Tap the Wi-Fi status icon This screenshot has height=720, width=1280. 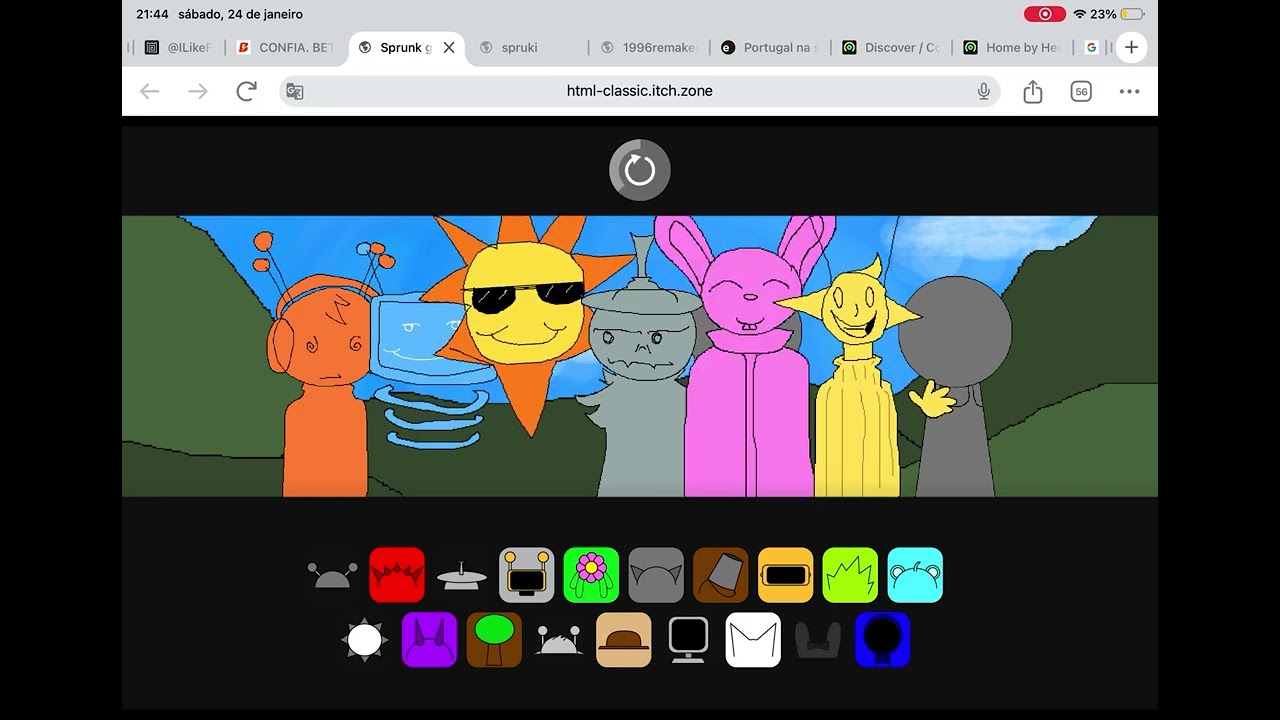(1079, 14)
